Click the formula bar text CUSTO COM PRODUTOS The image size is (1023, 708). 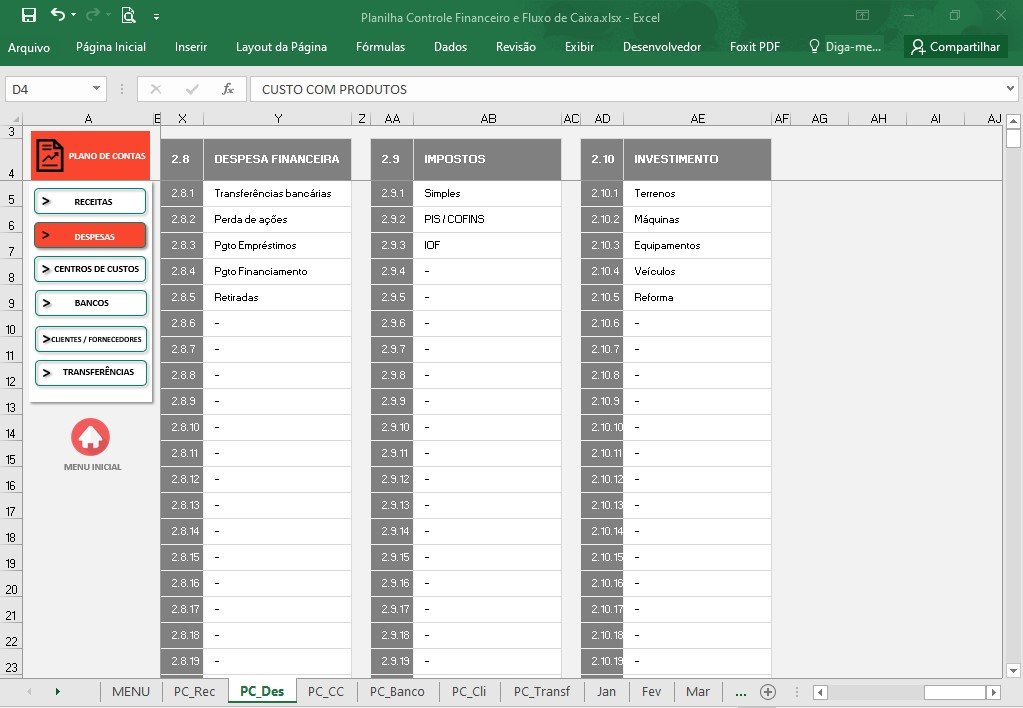[334, 89]
